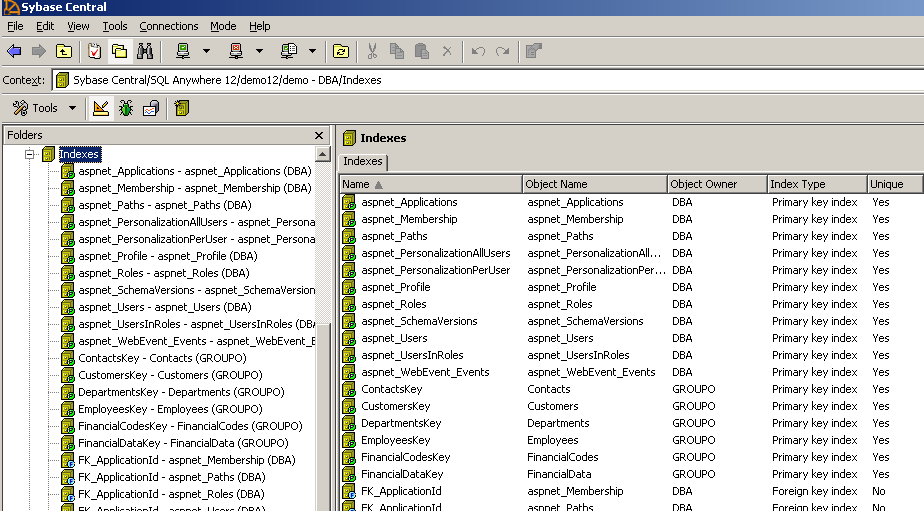Screen dimensions: 924x511
Task: Click the Disconnect toolbar icon
Action: click(x=236, y=51)
